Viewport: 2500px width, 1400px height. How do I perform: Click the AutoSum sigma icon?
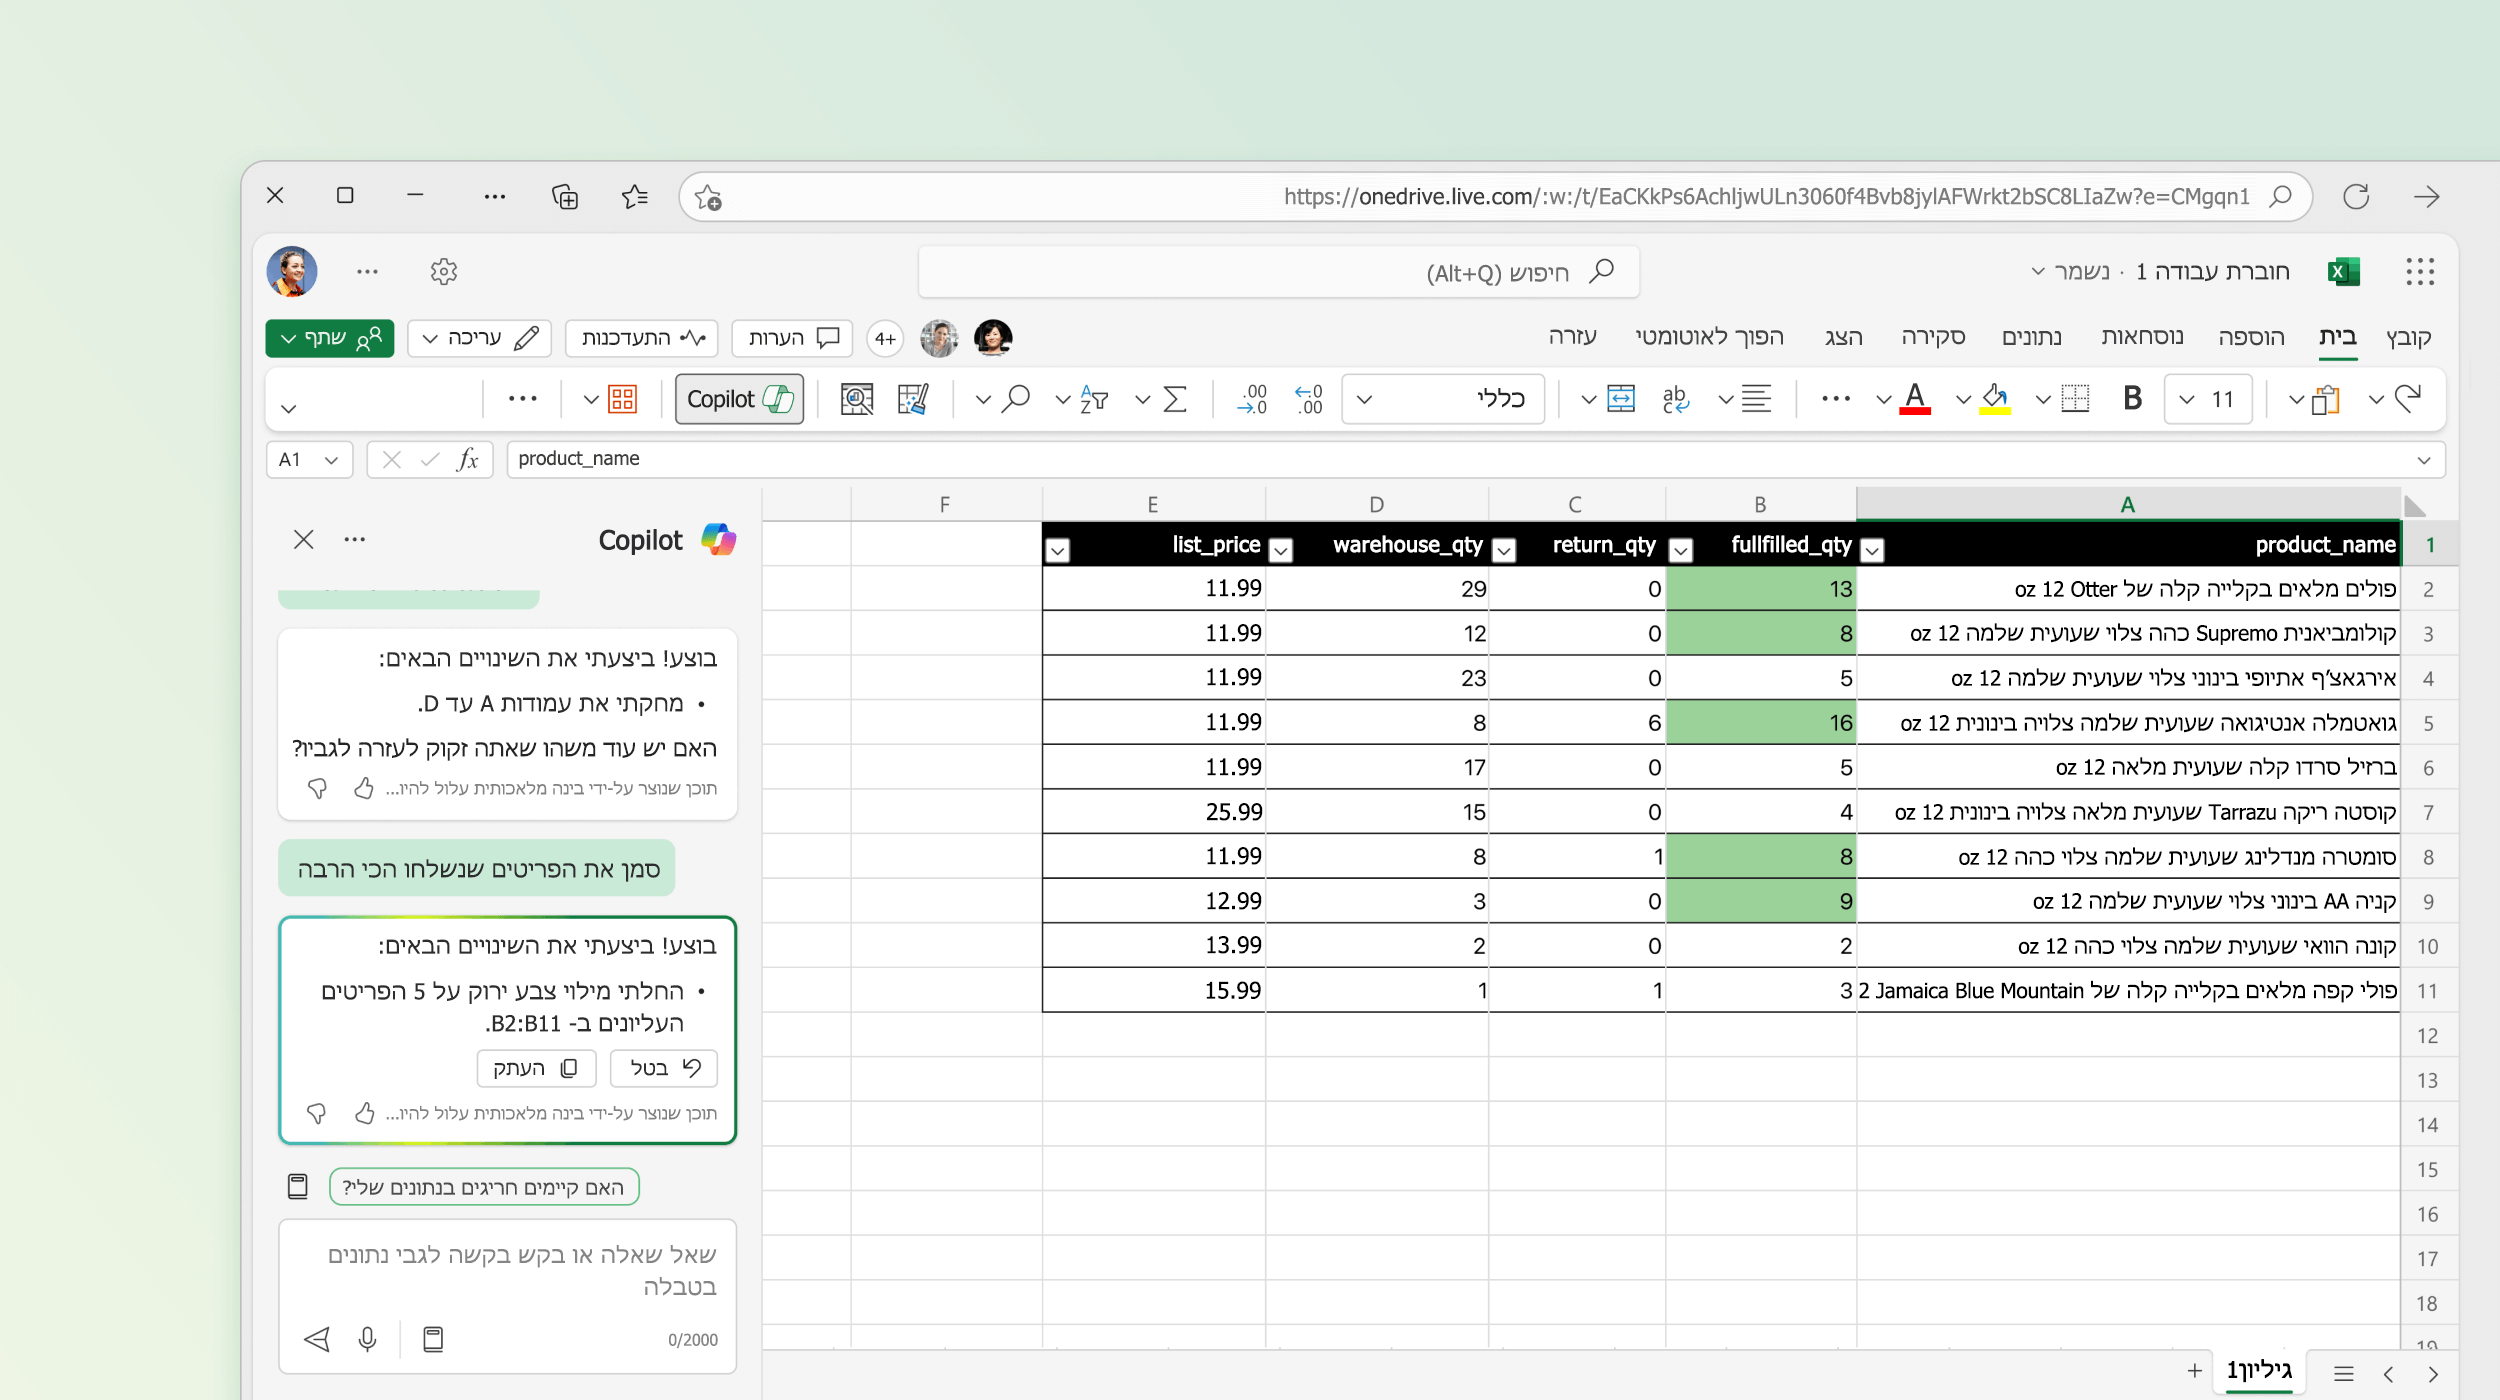(x=1176, y=399)
